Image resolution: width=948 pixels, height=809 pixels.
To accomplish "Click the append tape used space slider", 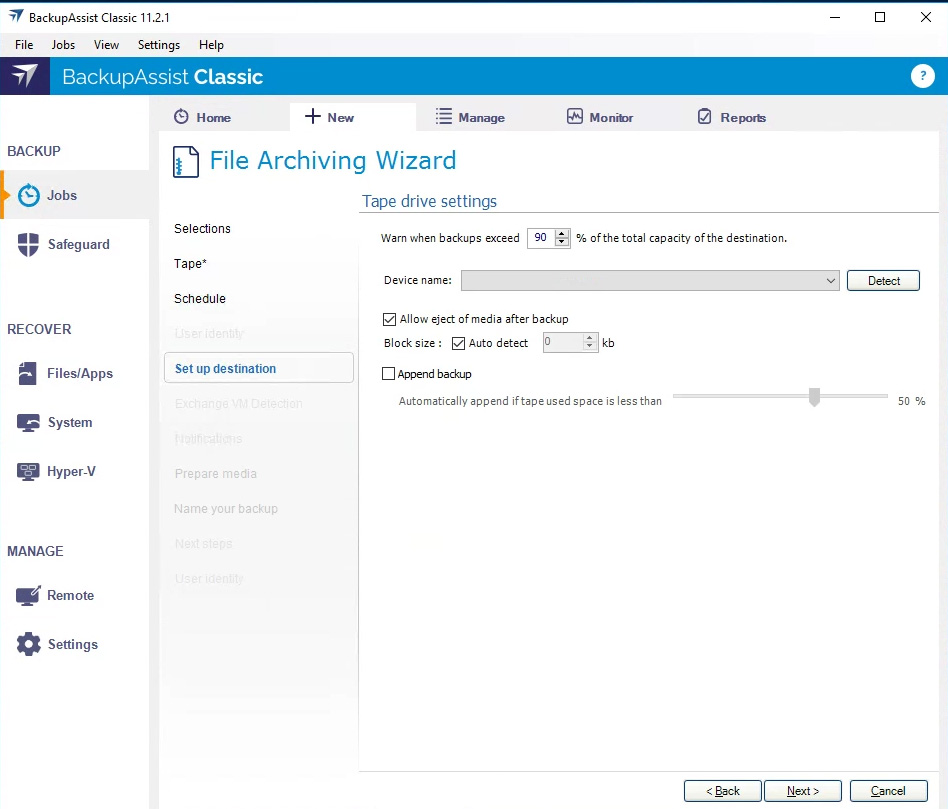I will [x=814, y=397].
